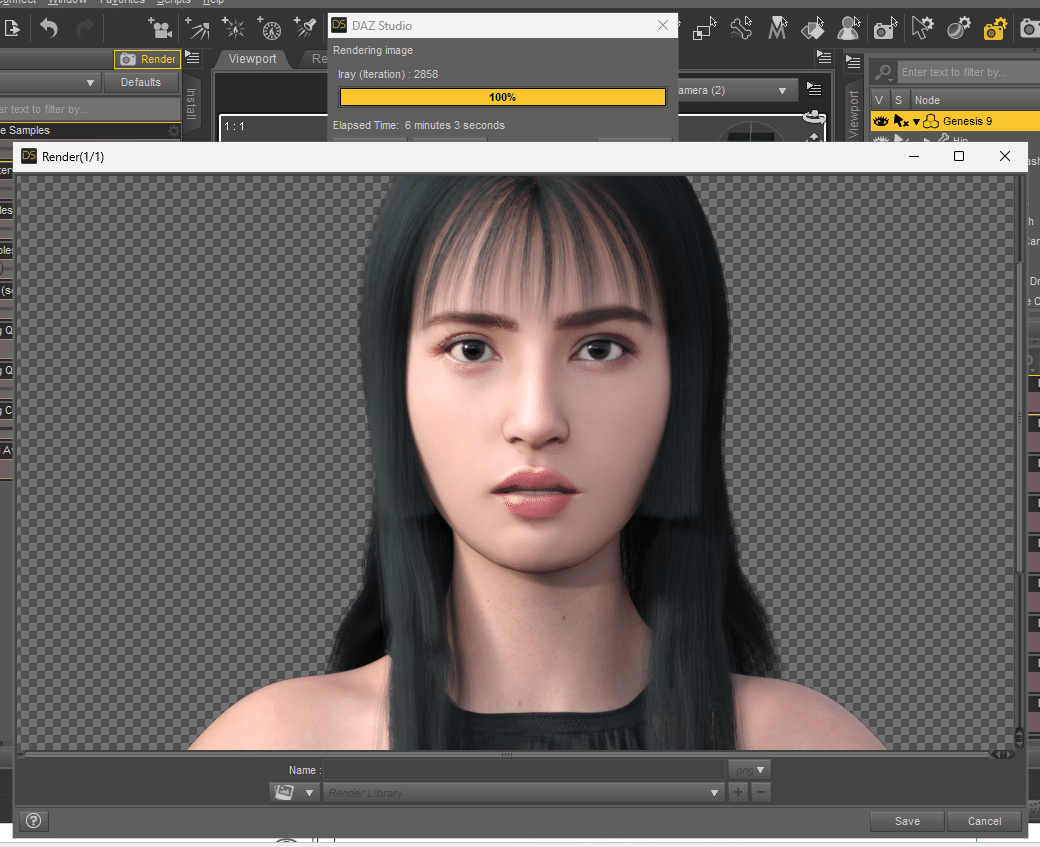Click the S column header

point(898,100)
